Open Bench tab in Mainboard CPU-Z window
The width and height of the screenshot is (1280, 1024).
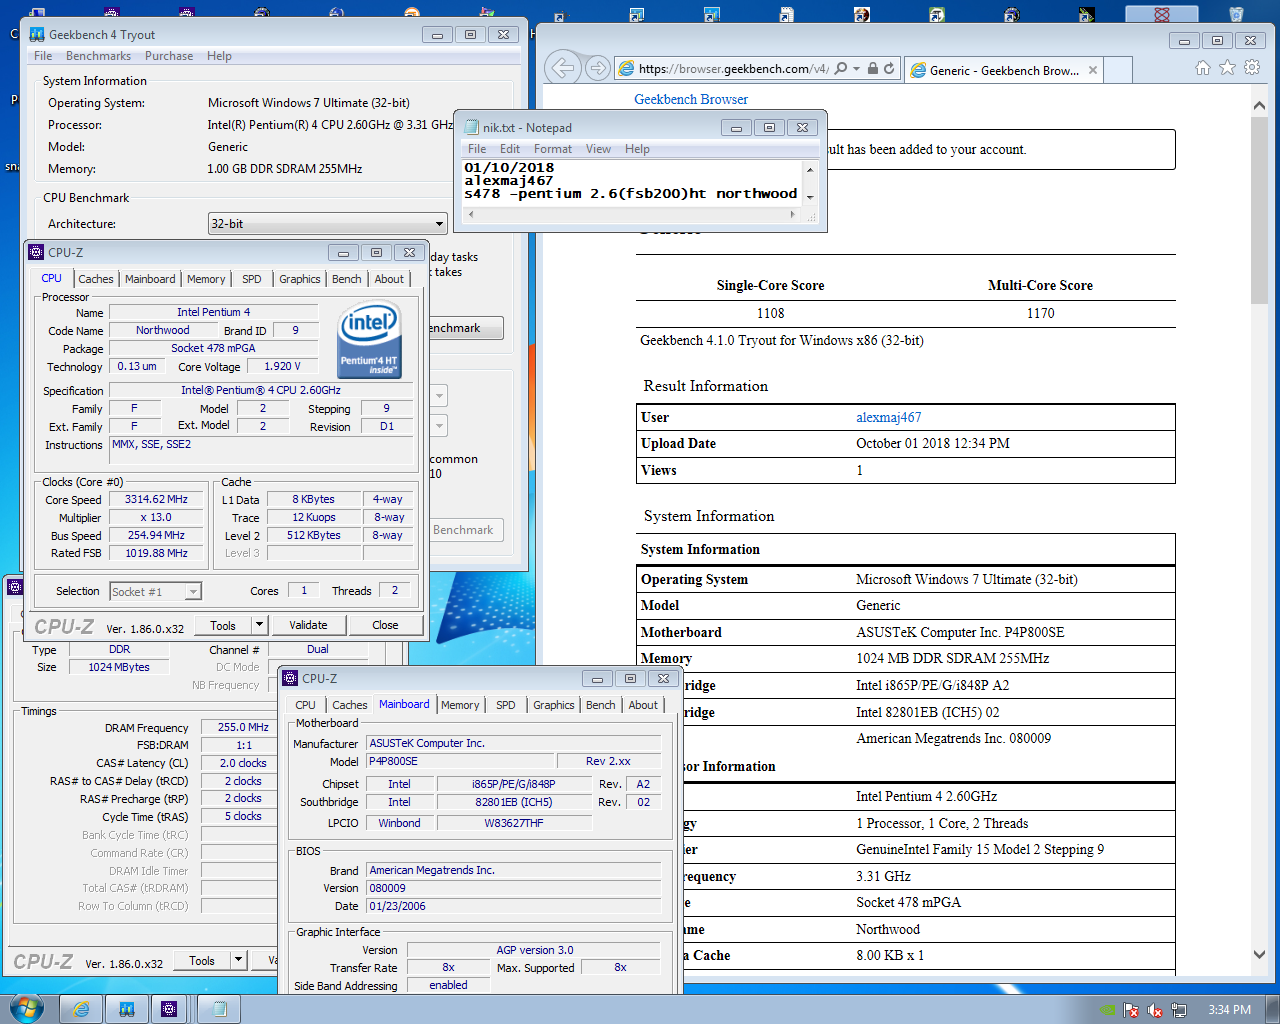[601, 705]
